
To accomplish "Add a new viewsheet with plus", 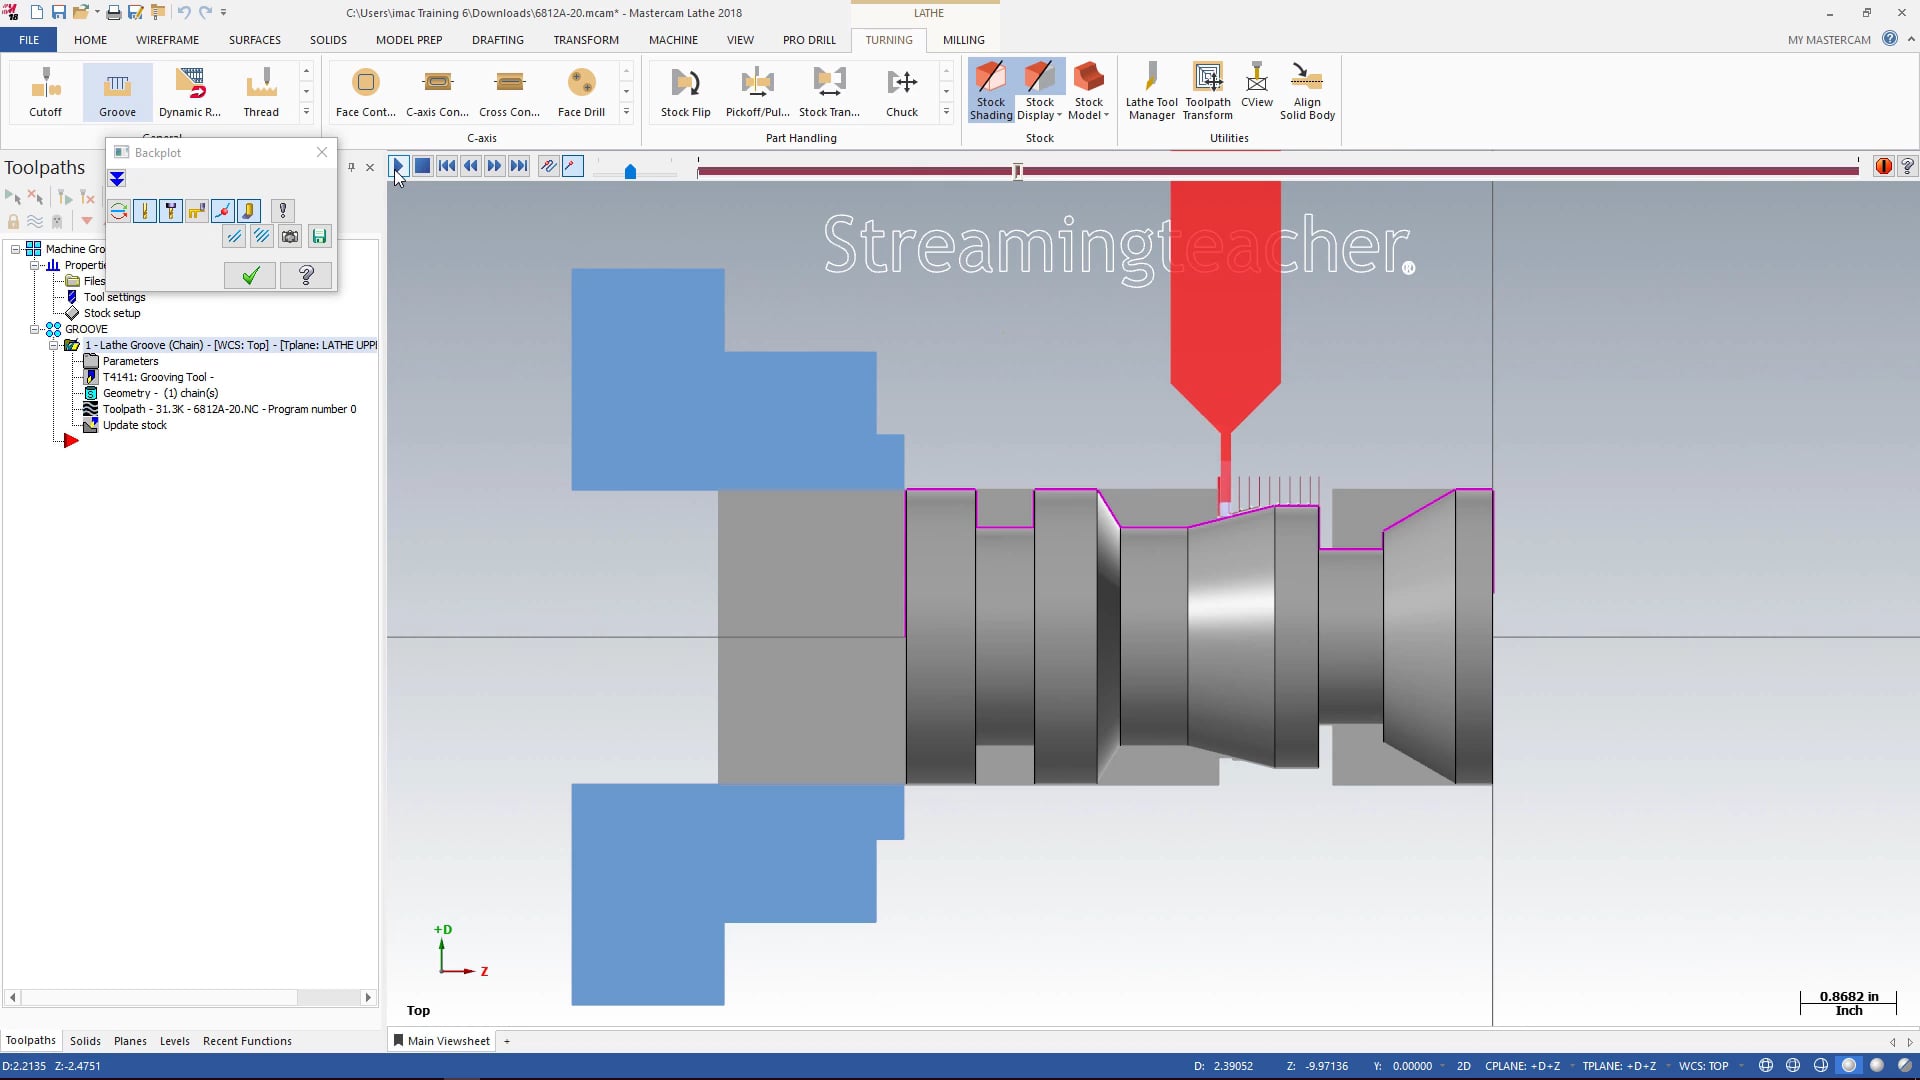I will 507,1041.
